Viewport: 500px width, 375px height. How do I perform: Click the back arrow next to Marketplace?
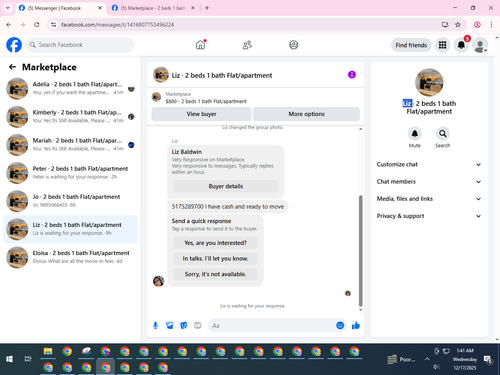point(12,67)
